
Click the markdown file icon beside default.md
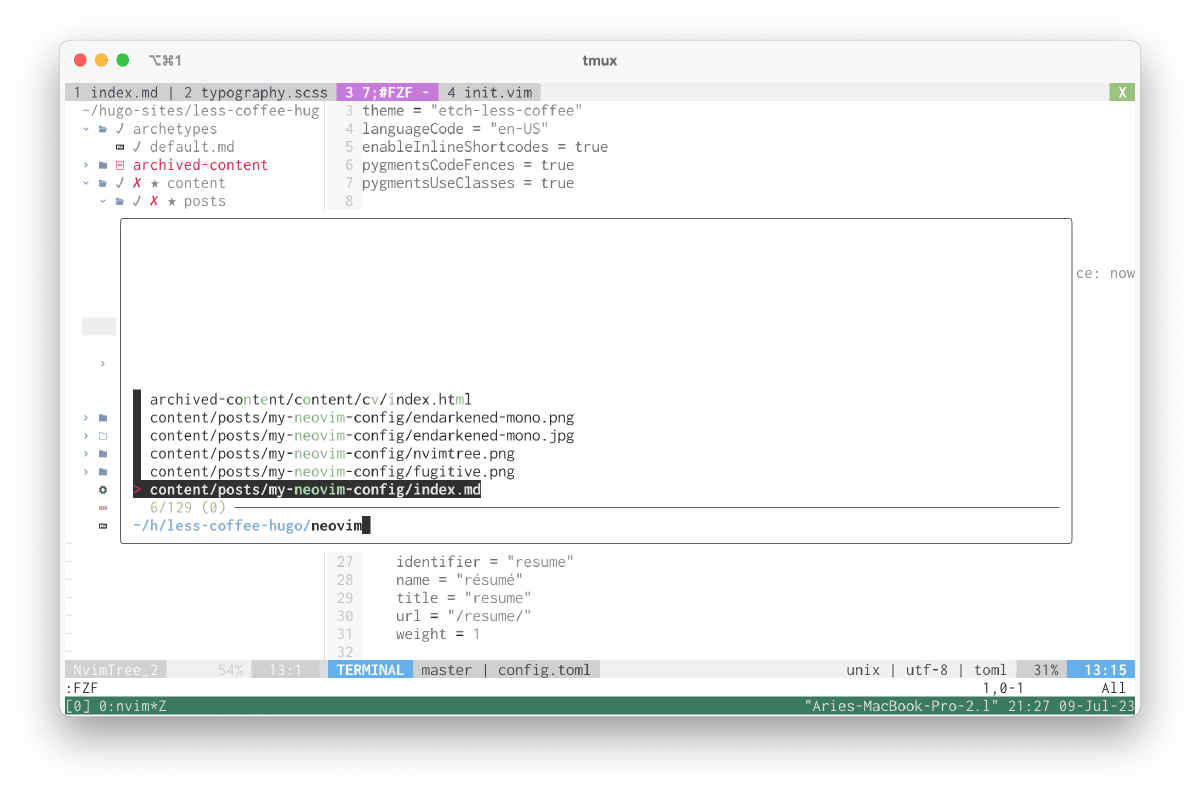point(120,147)
